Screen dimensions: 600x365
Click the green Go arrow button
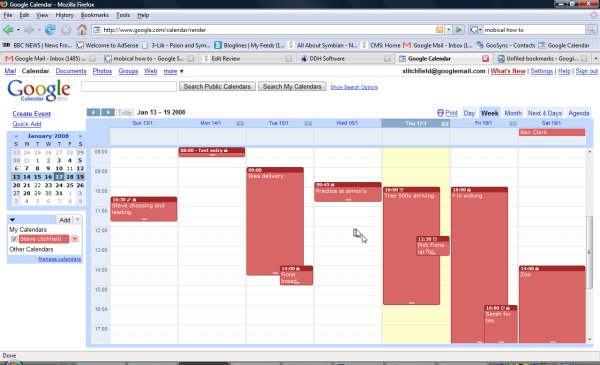point(459,29)
